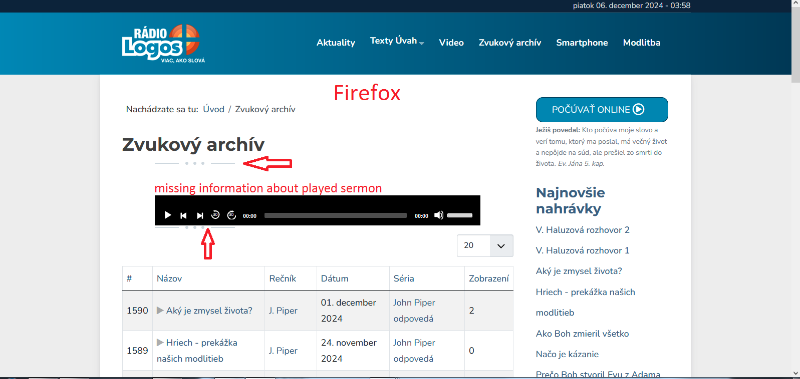
Task: Open John Piper odpovedá series, row 1589
Action: (414, 350)
